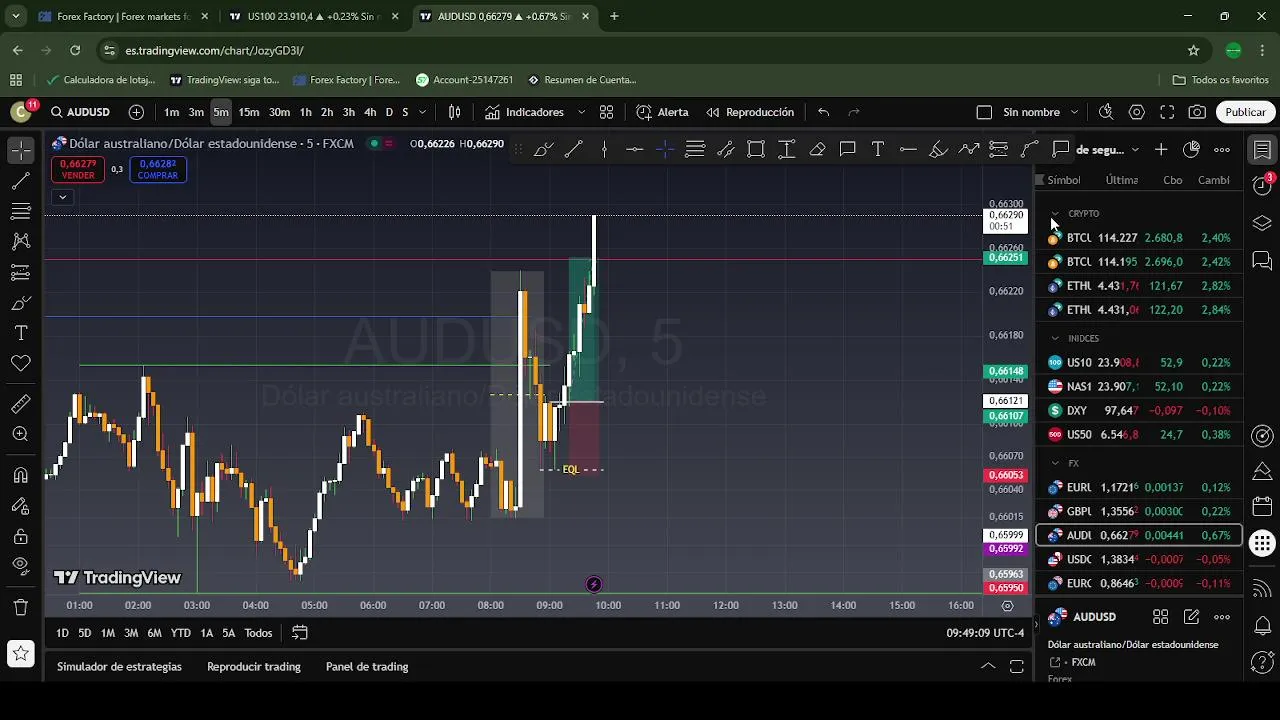Screen dimensions: 1280x720
Task: Collapse the chart legend chevron
Action: [62, 197]
